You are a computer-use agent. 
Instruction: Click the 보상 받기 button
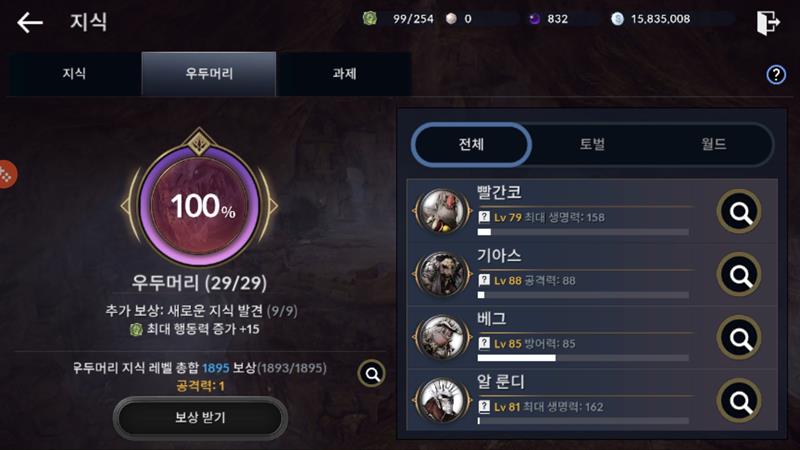tap(200, 418)
